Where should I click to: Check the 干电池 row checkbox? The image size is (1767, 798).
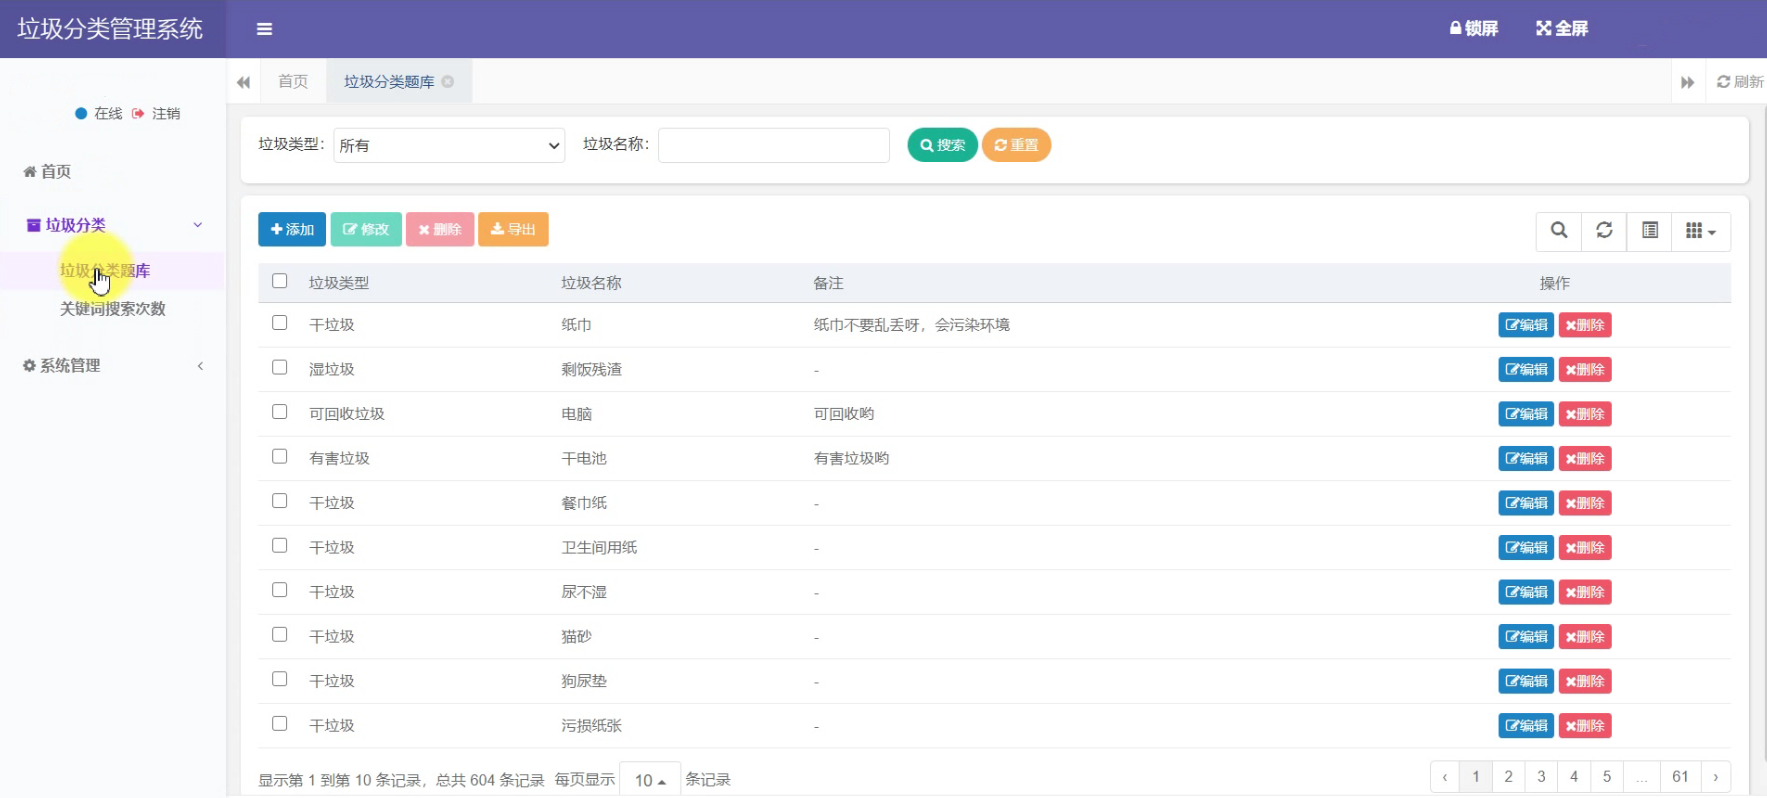[280, 456]
